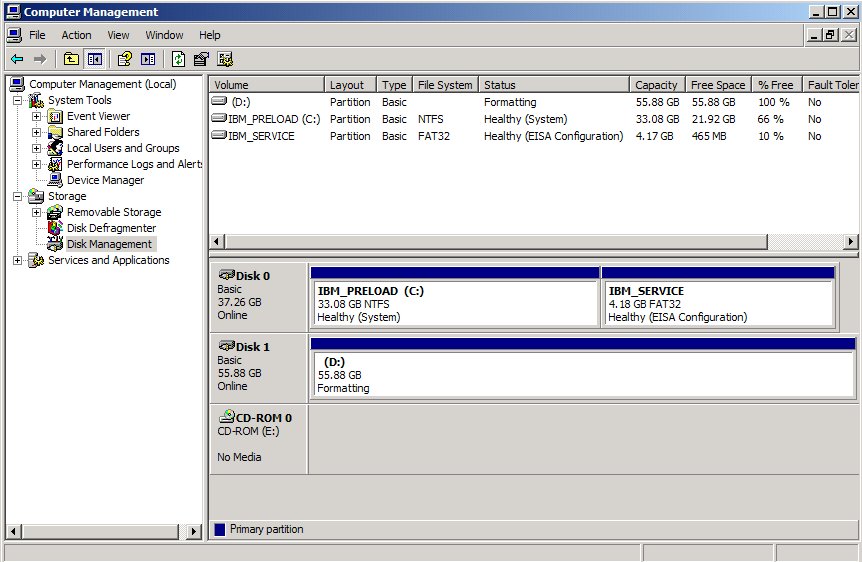862x562 pixels.
Task: Expand the Event Viewer node
Action: [37, 116]
